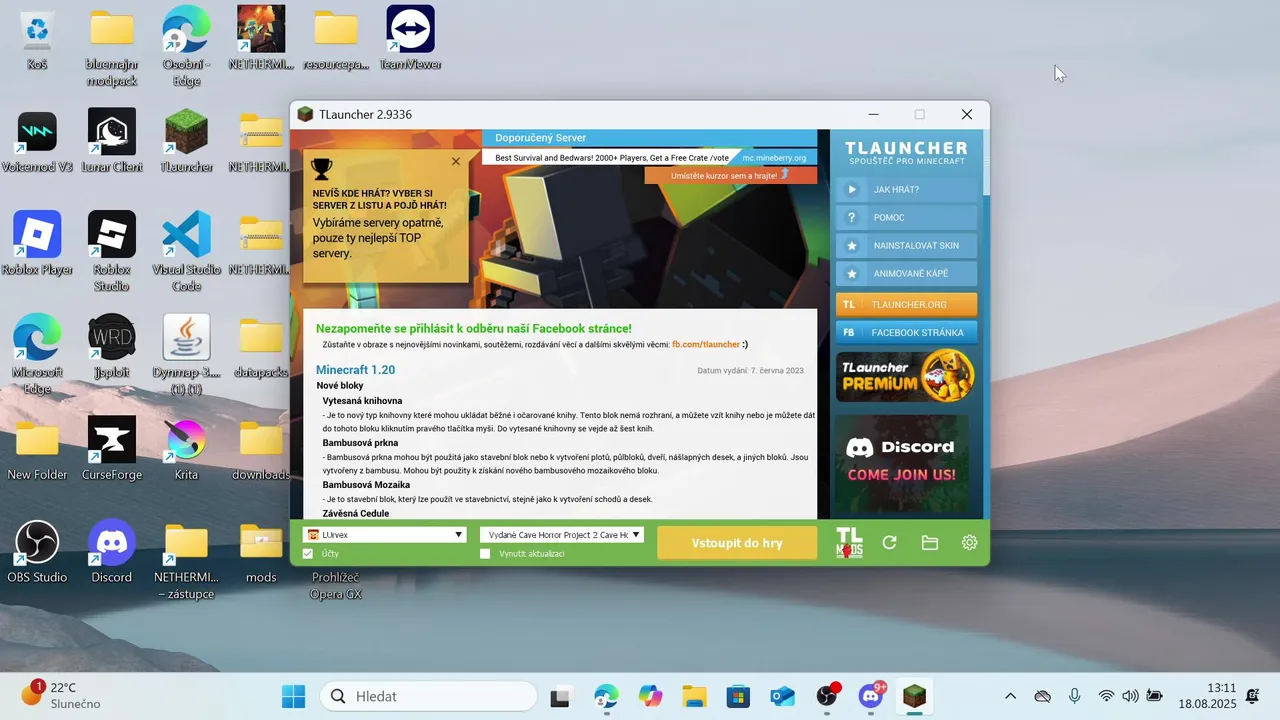Select the datapacks folder icon
The height and width of the screenshot is (720, 1280).
(261, 346)
